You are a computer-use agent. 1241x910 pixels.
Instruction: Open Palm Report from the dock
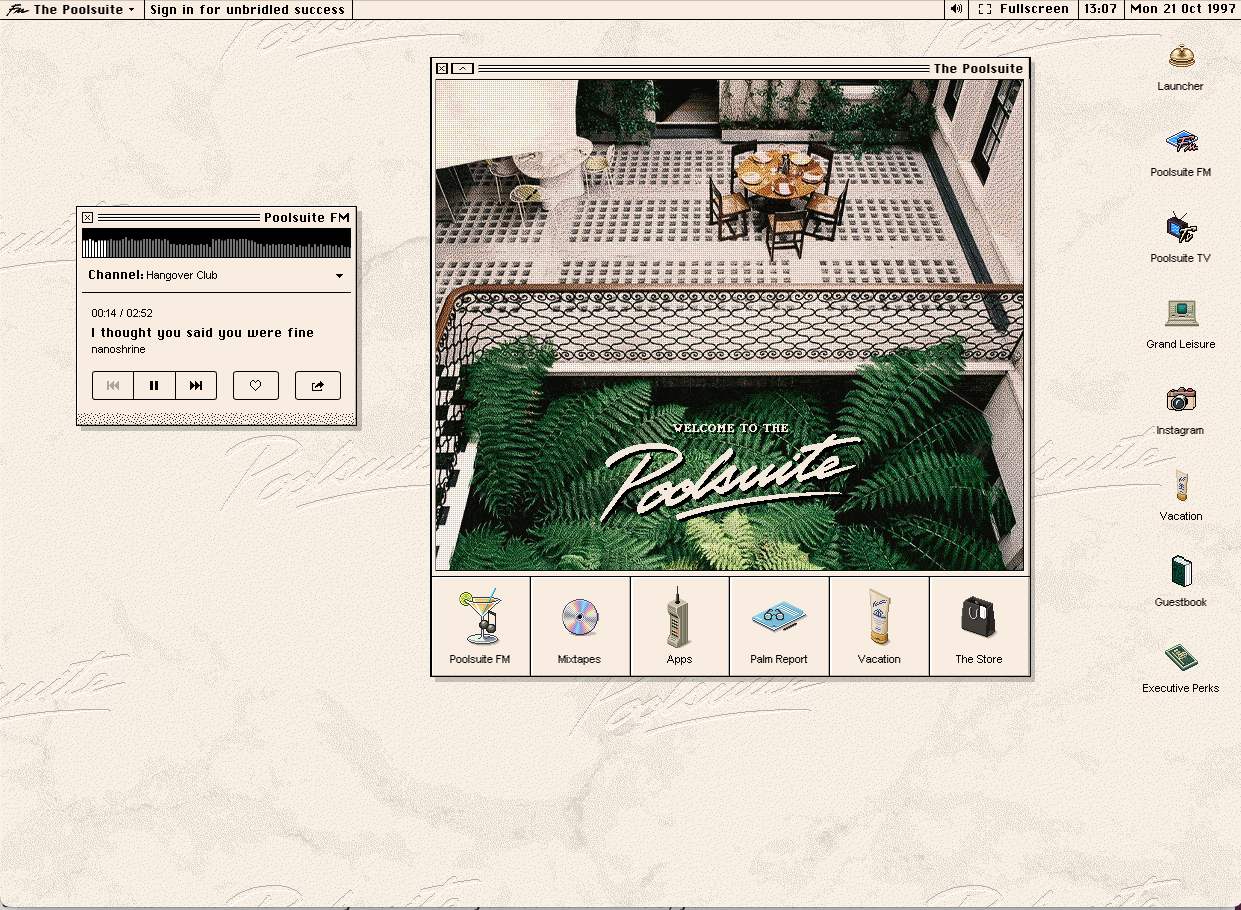pos(779,626)
